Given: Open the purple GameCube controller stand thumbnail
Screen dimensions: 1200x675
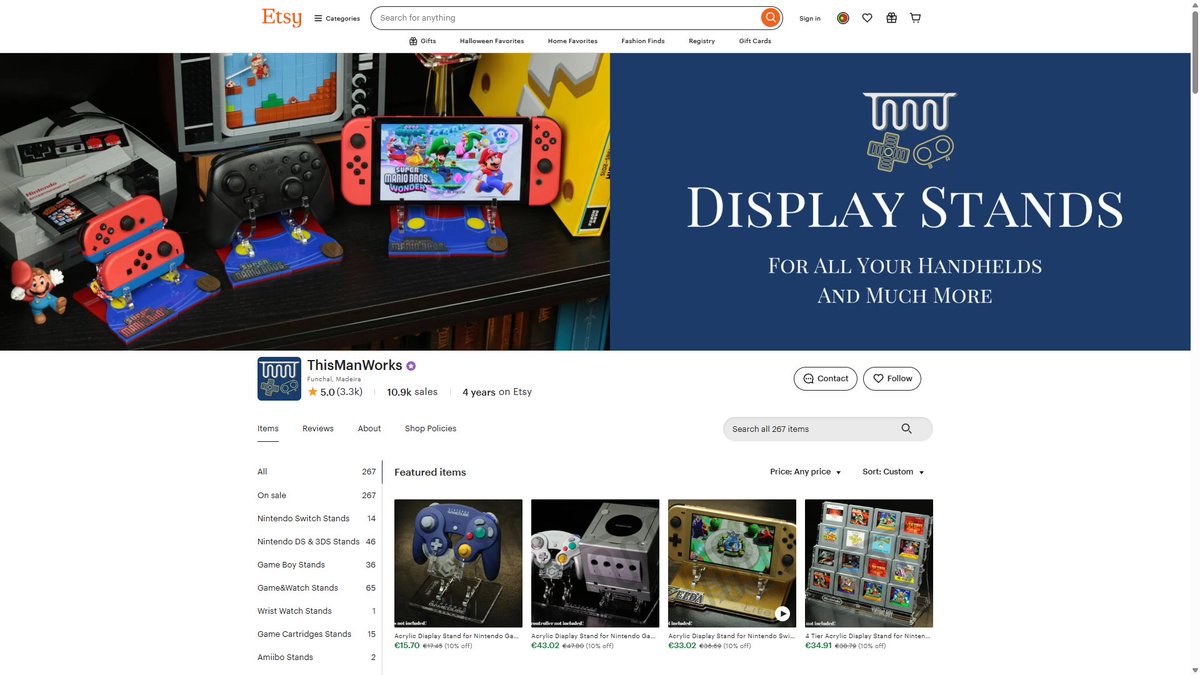Looking at the screenshot, I should coord(458,563).
